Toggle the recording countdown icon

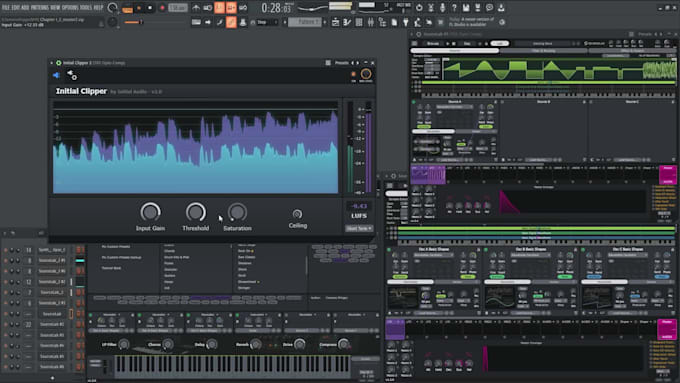point(219,8)
